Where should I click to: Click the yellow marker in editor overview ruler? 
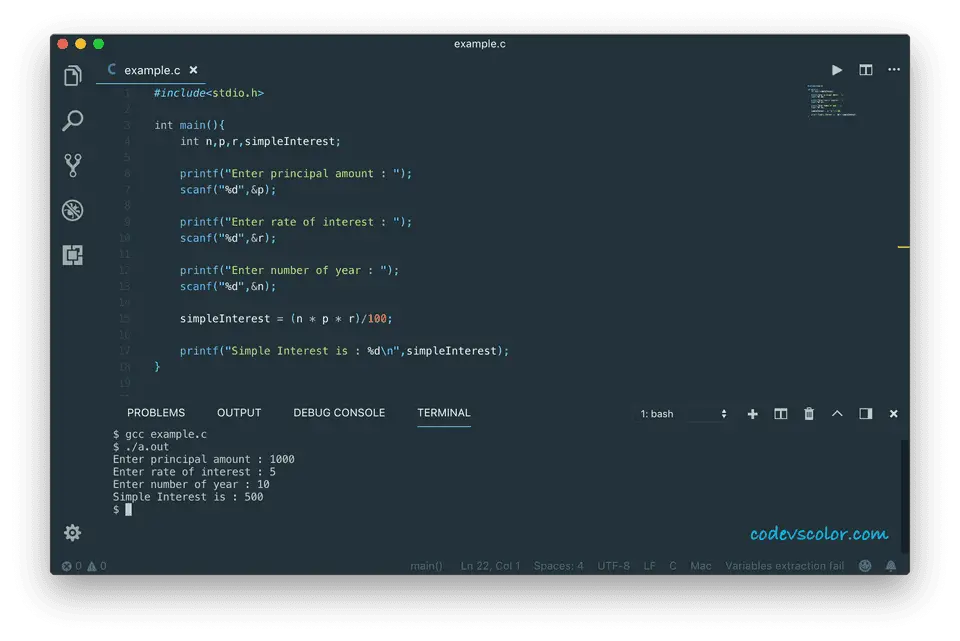coord(903,247)
